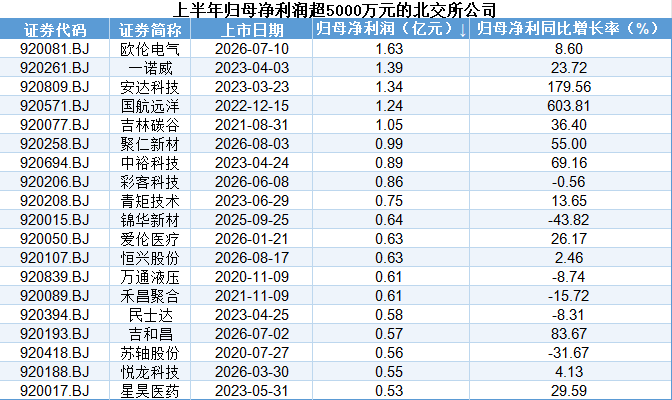Select net profit value 1.05

(389, 125)
